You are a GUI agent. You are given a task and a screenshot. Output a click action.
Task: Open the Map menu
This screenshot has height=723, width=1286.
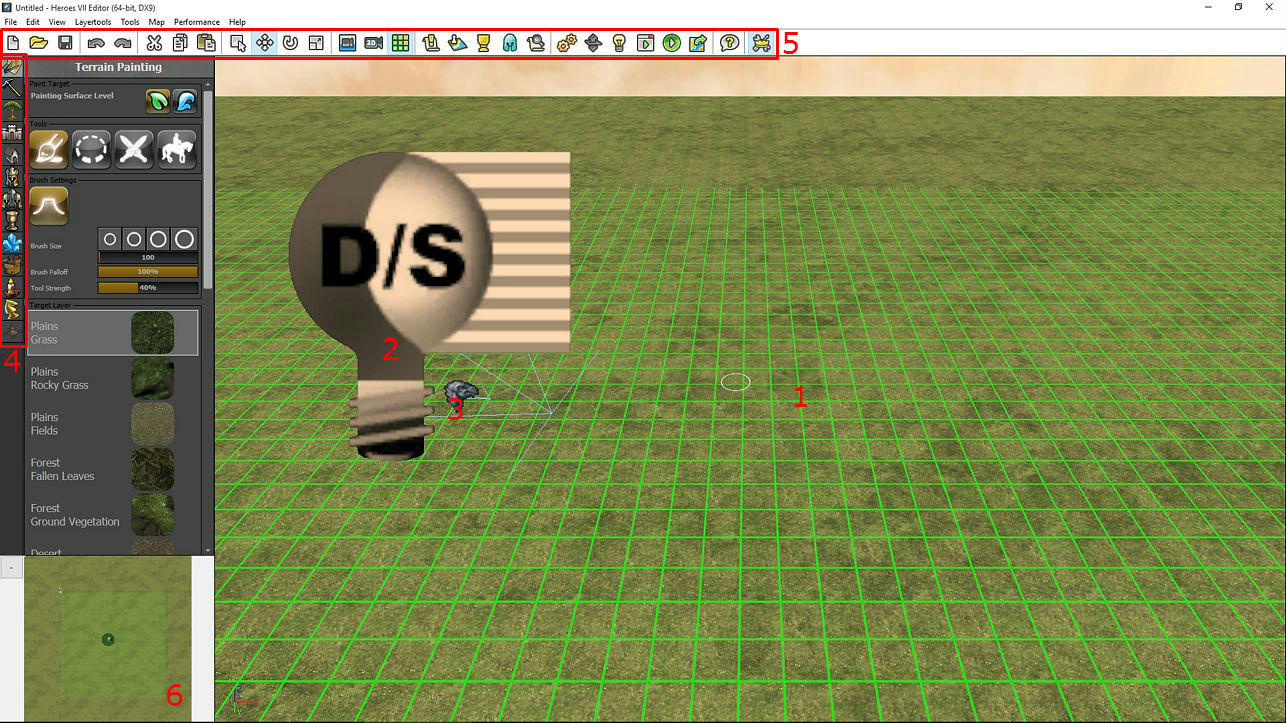point(157,21)
